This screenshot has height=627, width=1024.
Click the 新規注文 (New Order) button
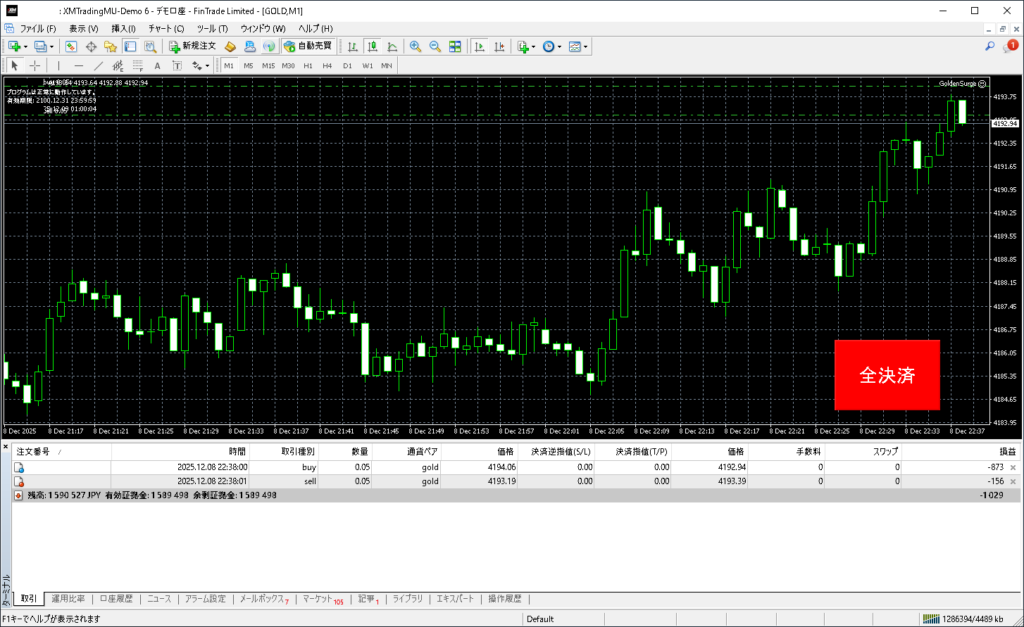pyautogui.click(x=192, y=46)
